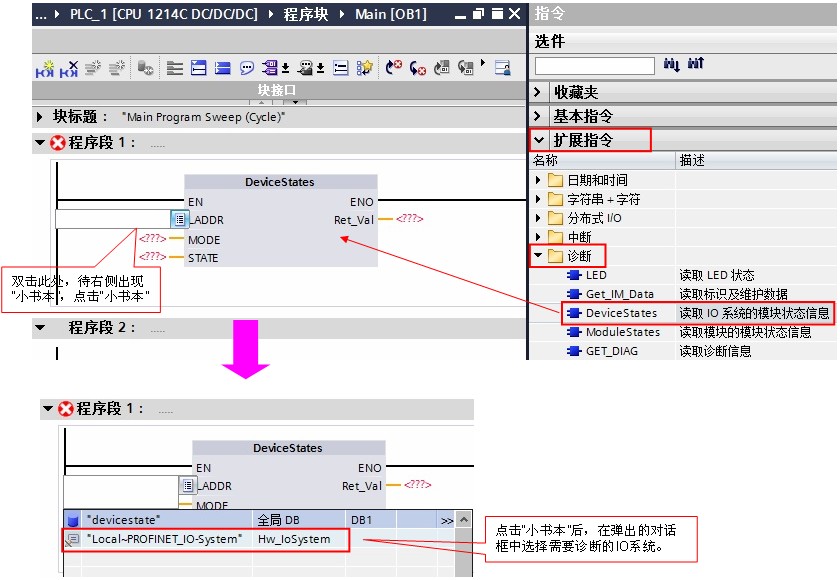
Task: Toggle free-form comments speech bubble icon
Action: tap(247, 68)
